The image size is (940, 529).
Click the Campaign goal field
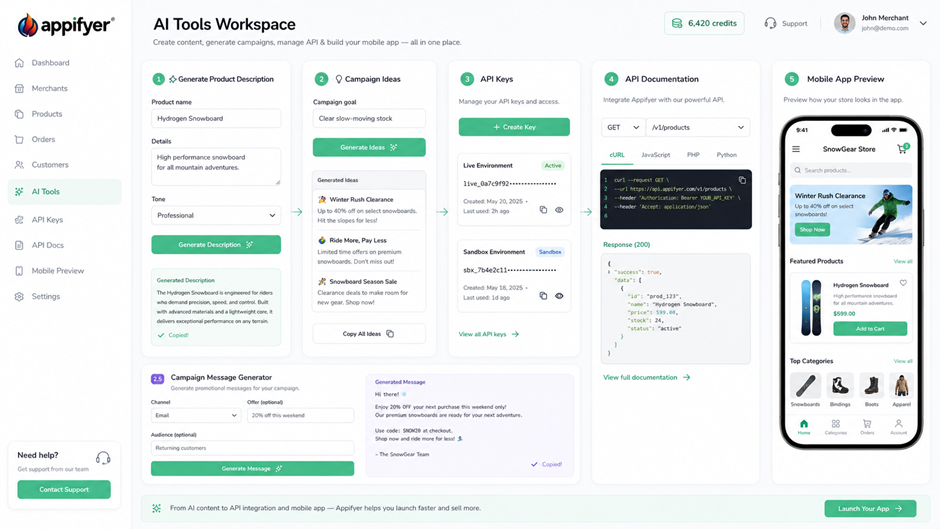tap(369, 118)
